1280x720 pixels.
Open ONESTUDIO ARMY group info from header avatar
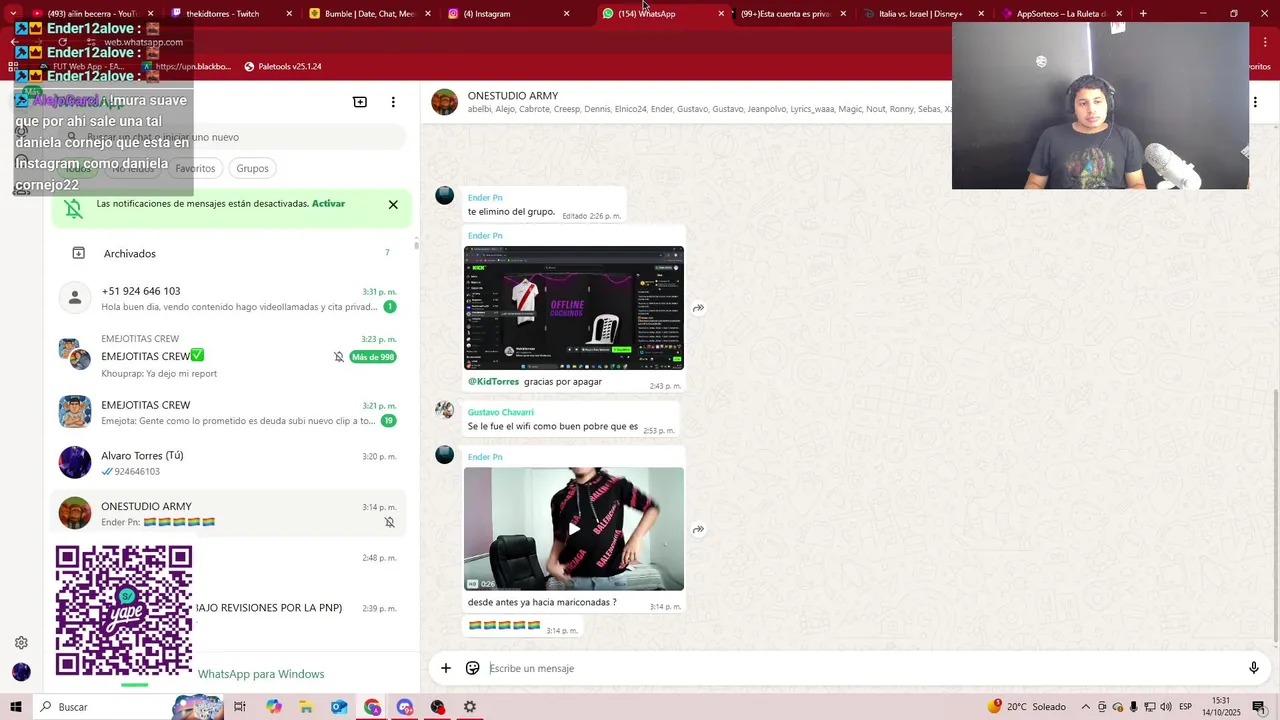[x=444, y=102]
